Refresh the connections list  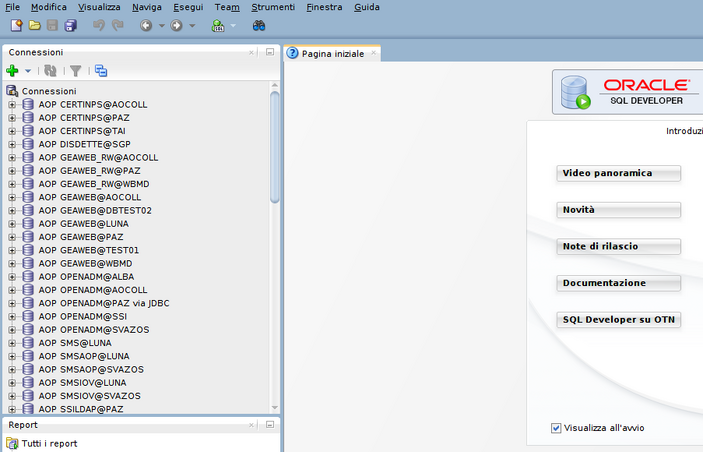point(50,70)
